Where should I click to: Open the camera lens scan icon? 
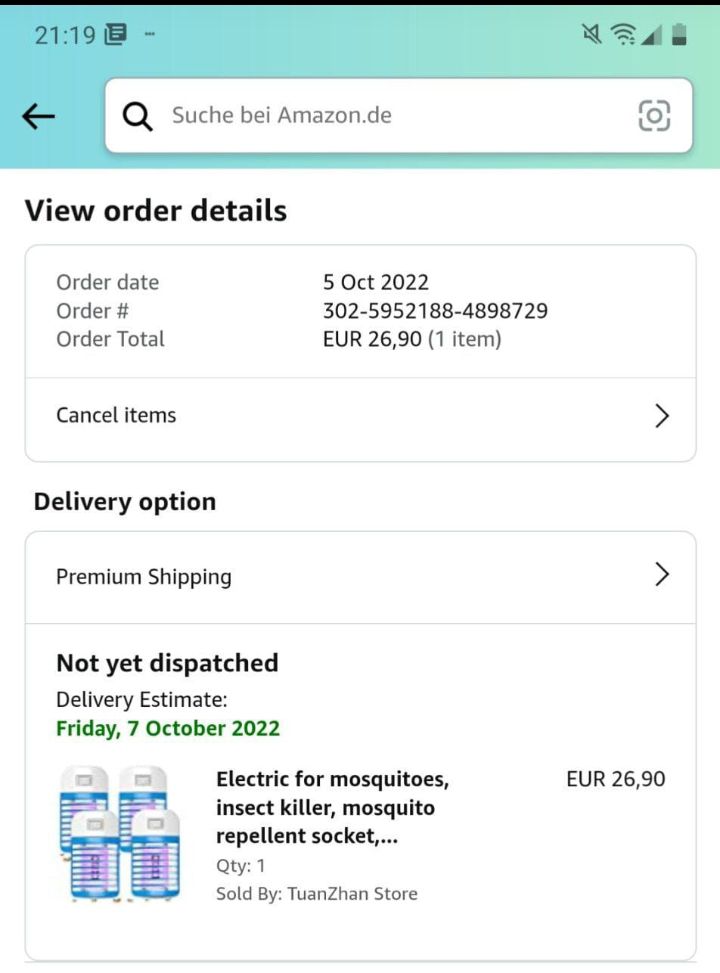[654, 116]
